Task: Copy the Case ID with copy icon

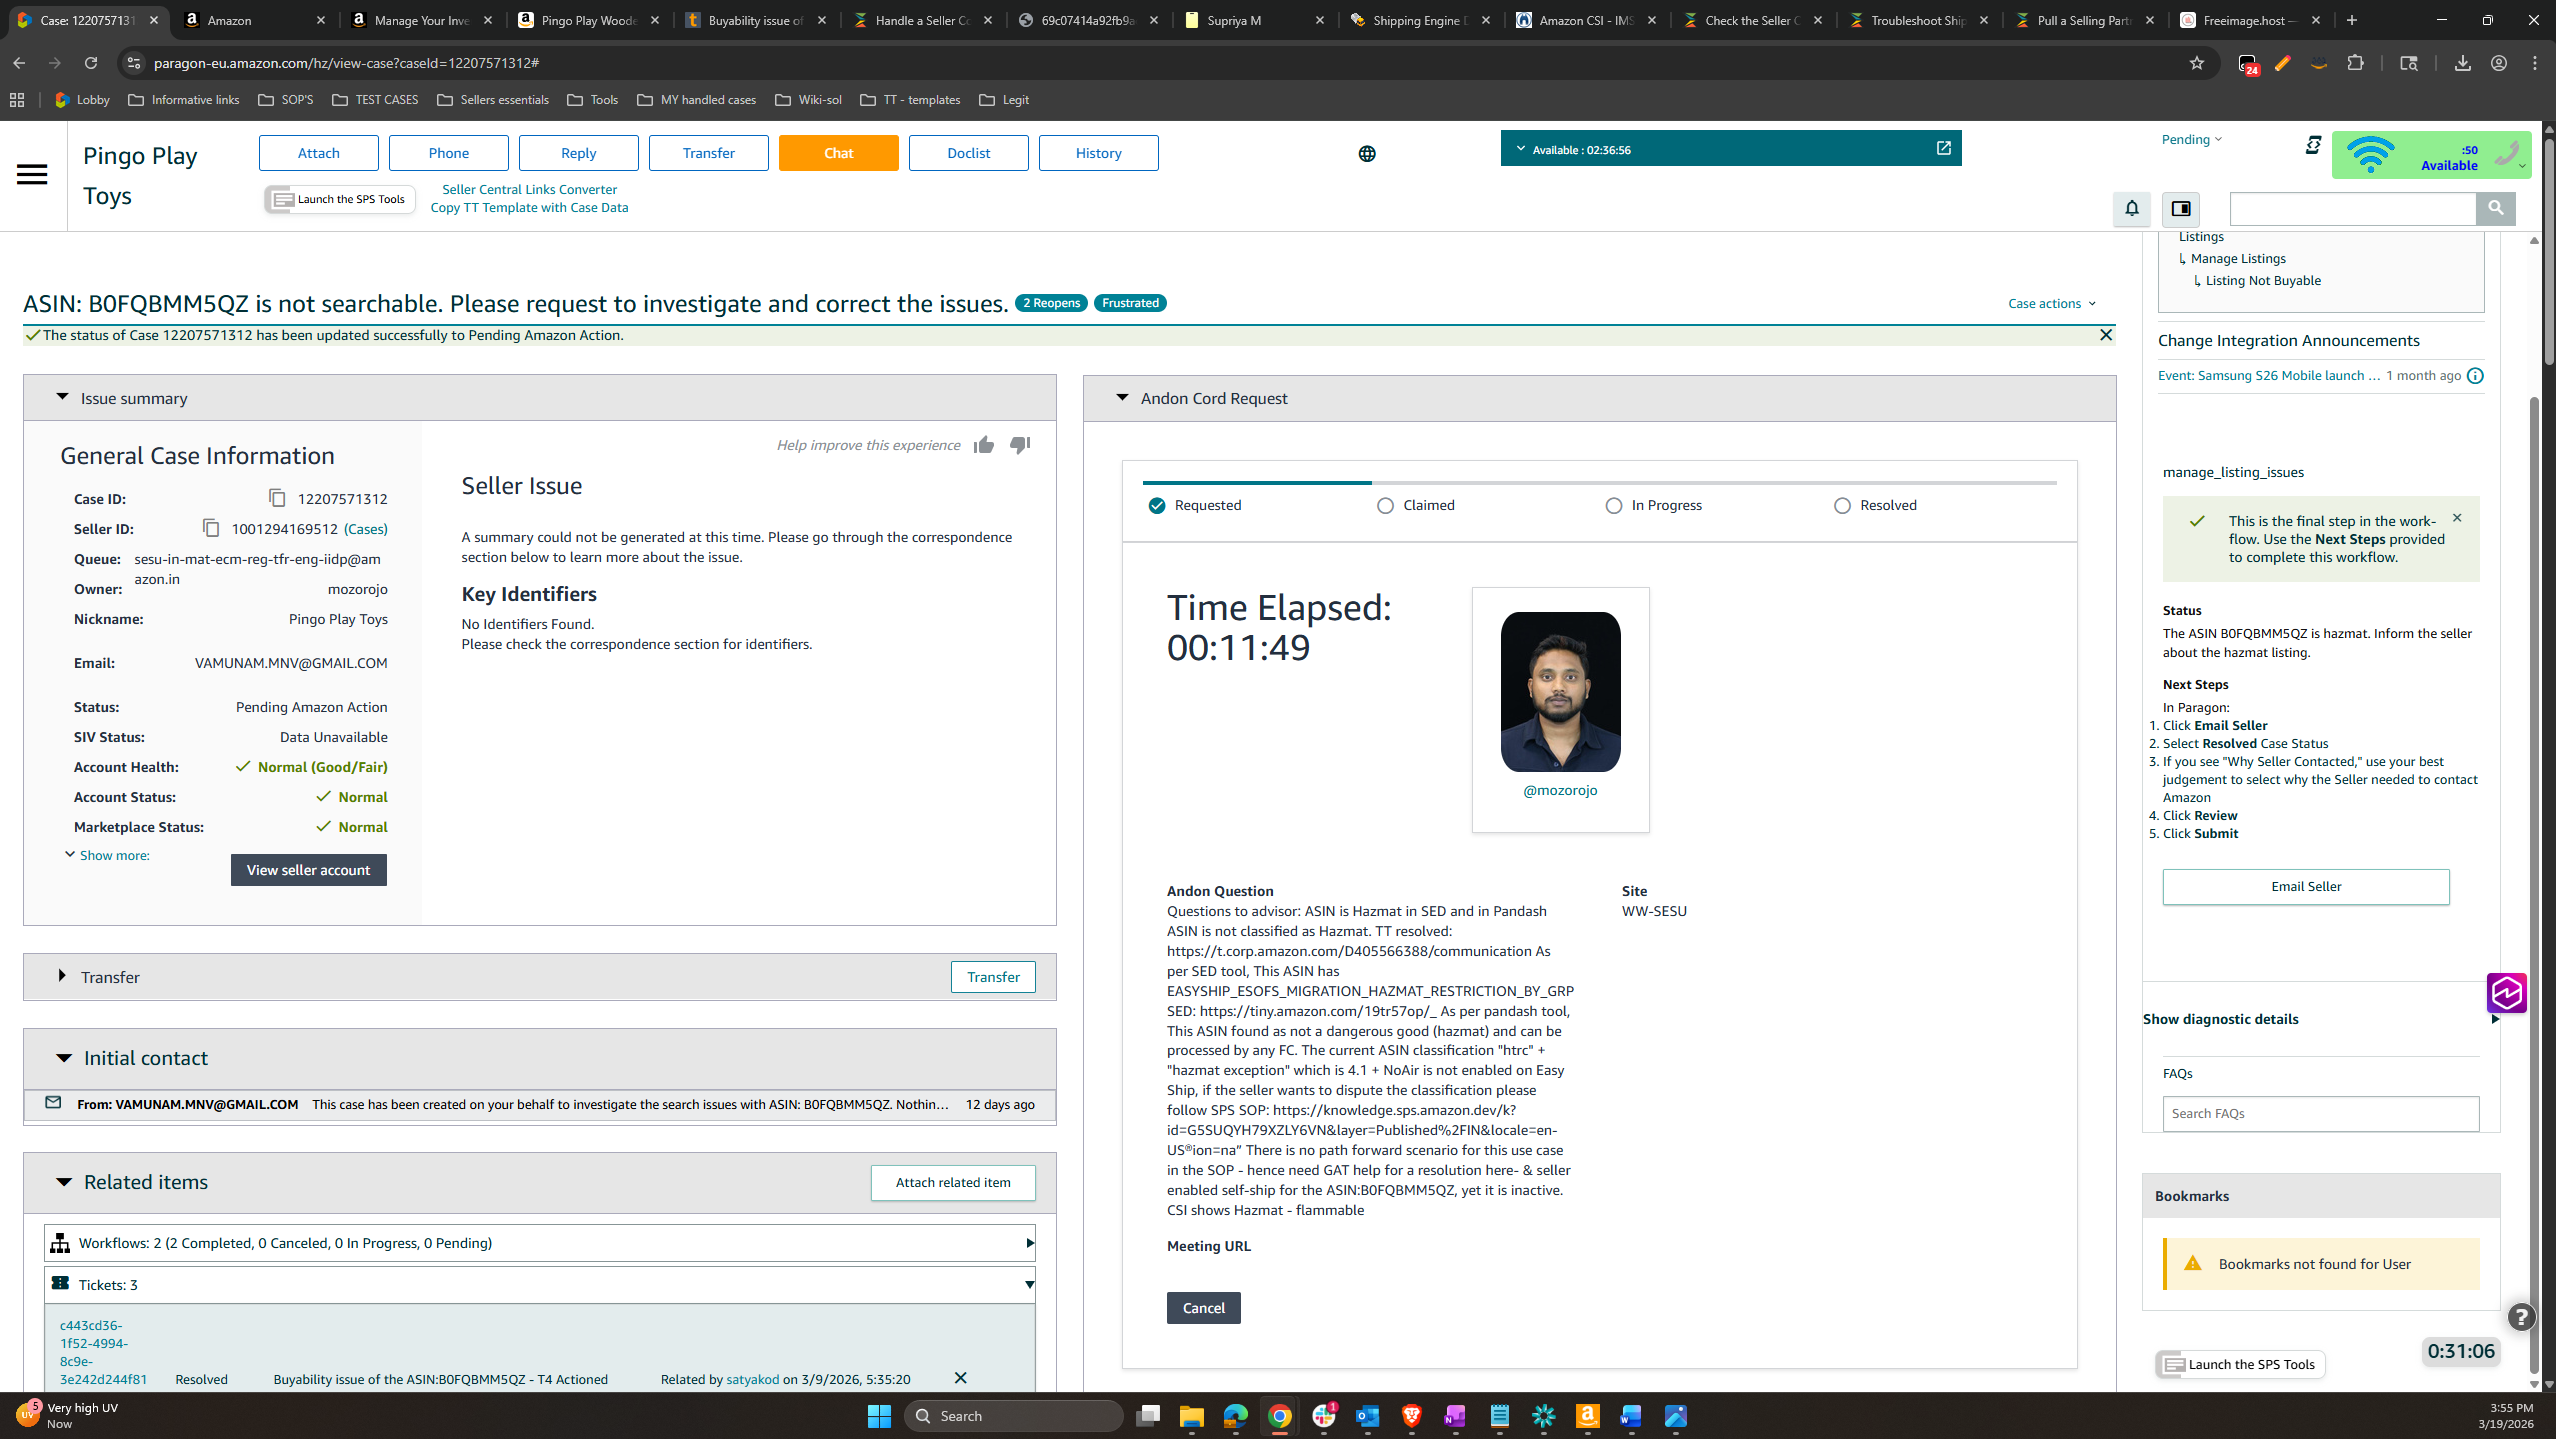Action: (x=277, y=498)
